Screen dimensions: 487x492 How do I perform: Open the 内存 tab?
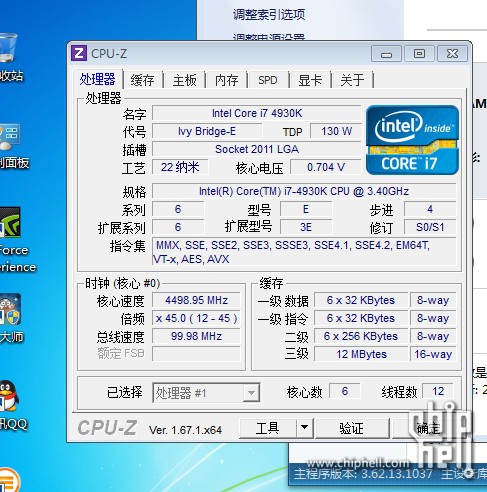(227, 80)
